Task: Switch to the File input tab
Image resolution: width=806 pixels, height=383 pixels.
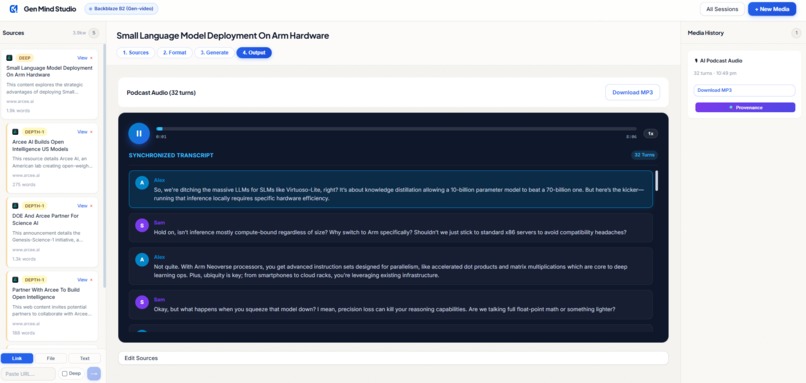Action: coord(50,358)
